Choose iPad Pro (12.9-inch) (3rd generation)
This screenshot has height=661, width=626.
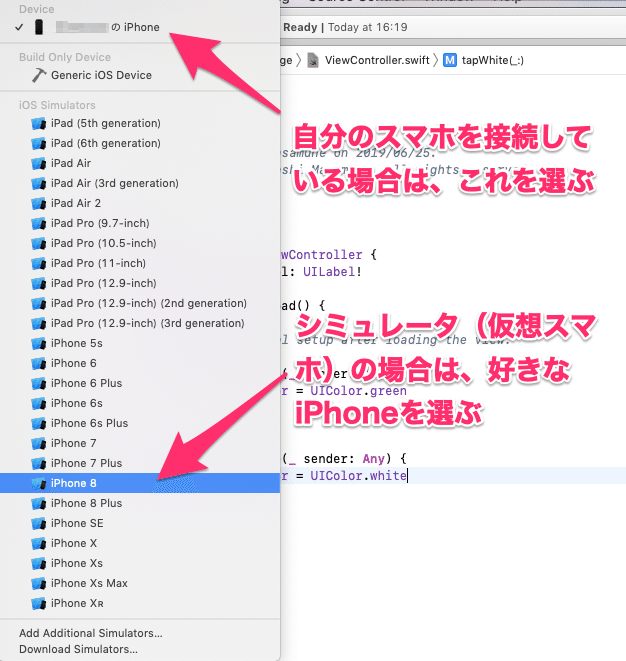coord(140,323)
